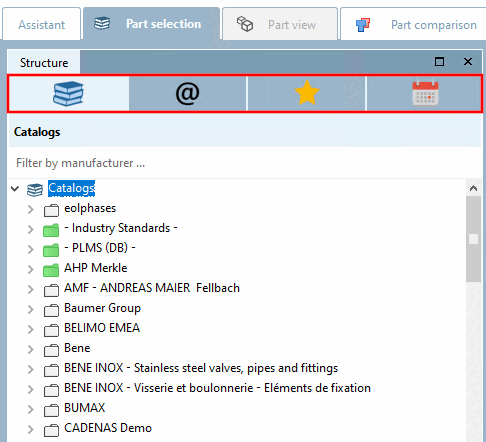486x442 pixels.
Task: Select the Catalogs root tree item
Action: pos(71,188)
